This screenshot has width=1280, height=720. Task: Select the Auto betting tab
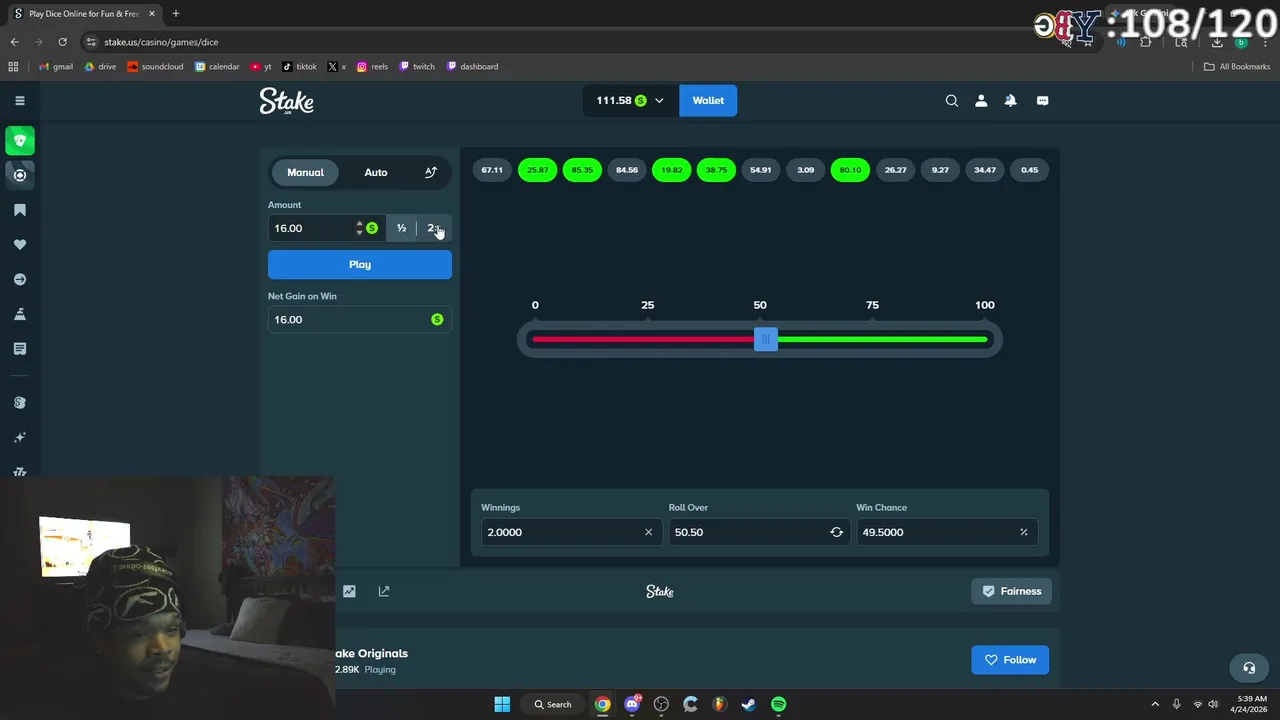tap(376, 172)
